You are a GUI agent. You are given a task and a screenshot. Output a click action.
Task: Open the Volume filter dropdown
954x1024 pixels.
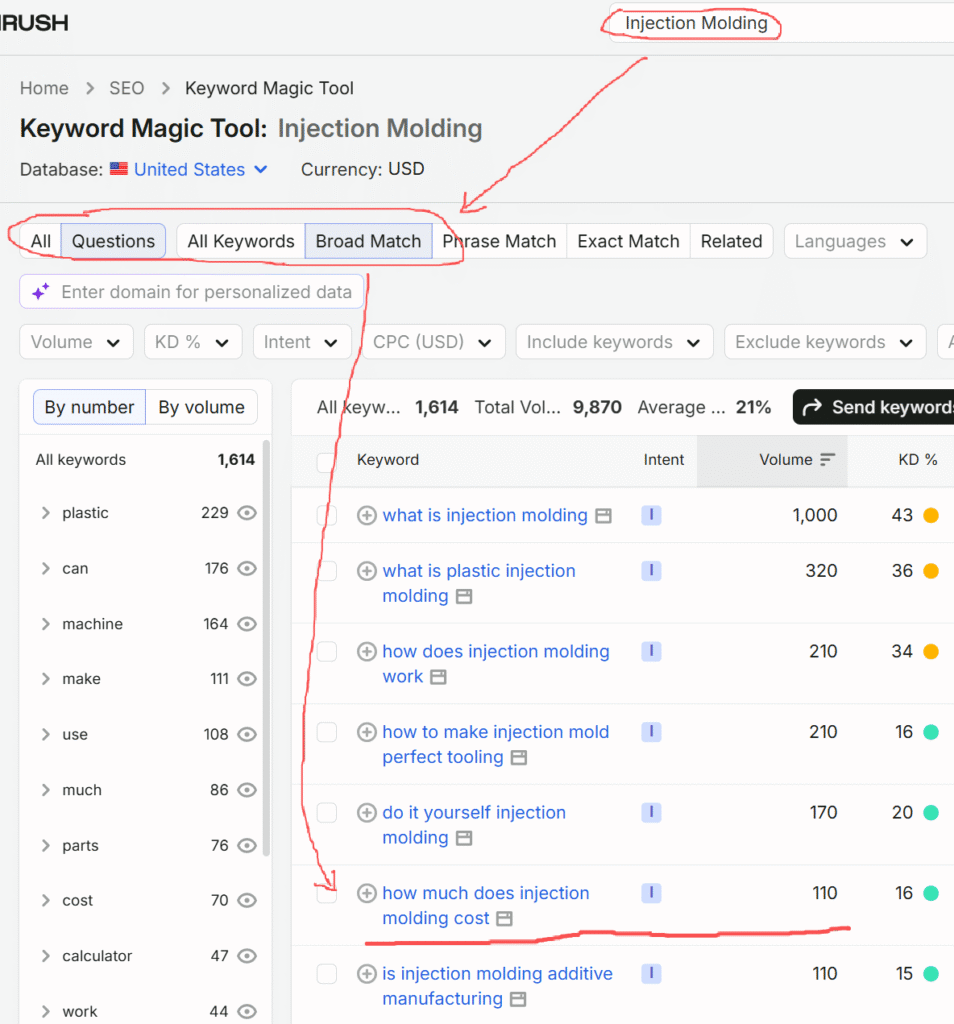(x=76, y=342)
